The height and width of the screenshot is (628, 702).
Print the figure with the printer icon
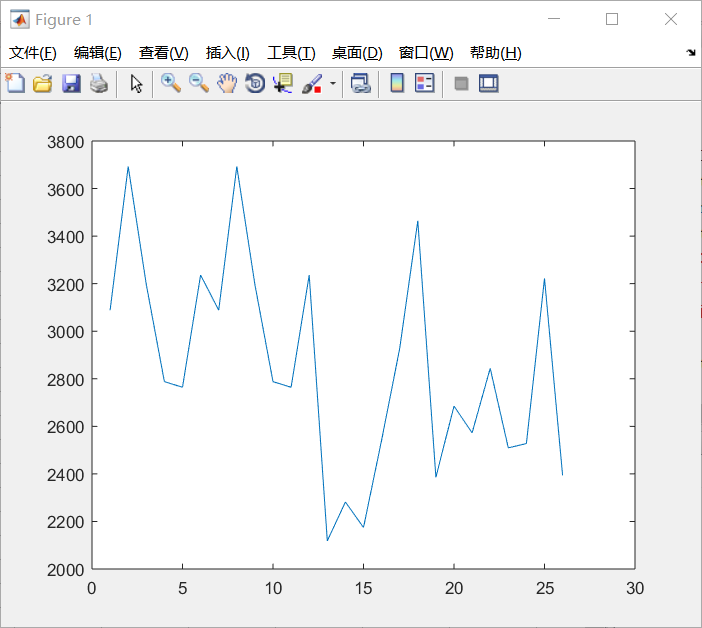pyautogui.click(x=99, y=83)
